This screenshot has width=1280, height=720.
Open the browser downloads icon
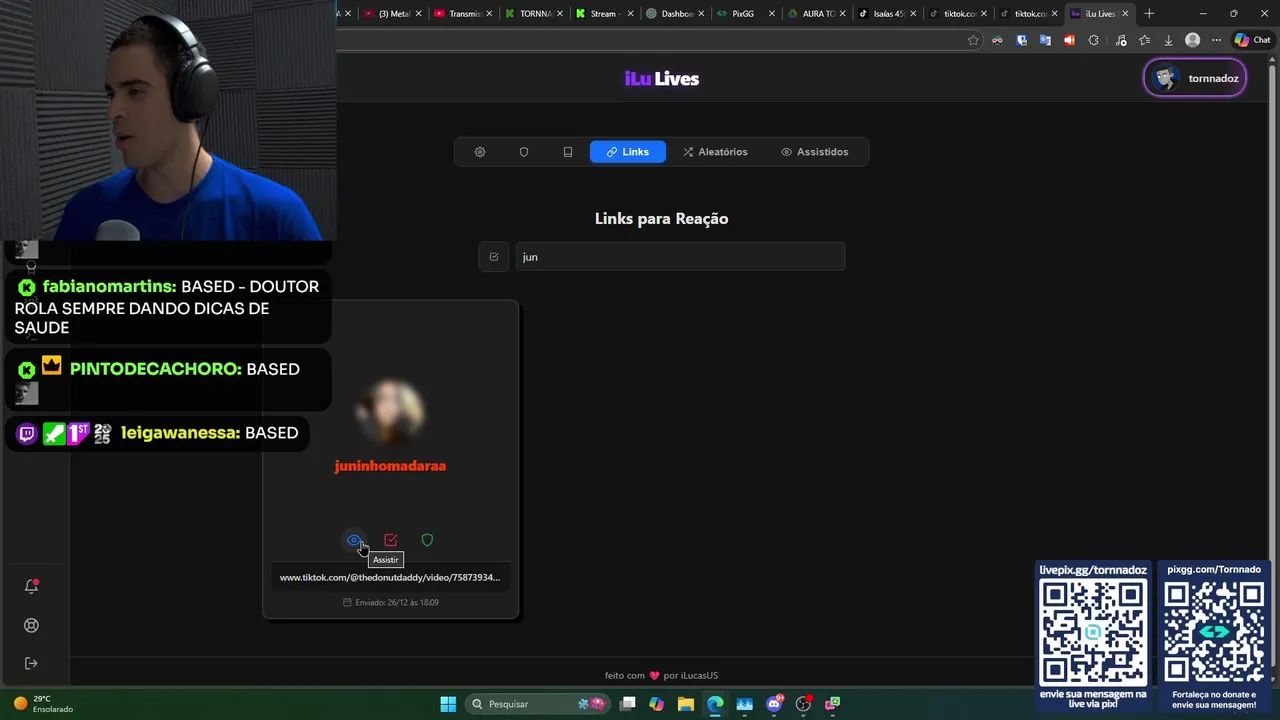coord(1168,40)
